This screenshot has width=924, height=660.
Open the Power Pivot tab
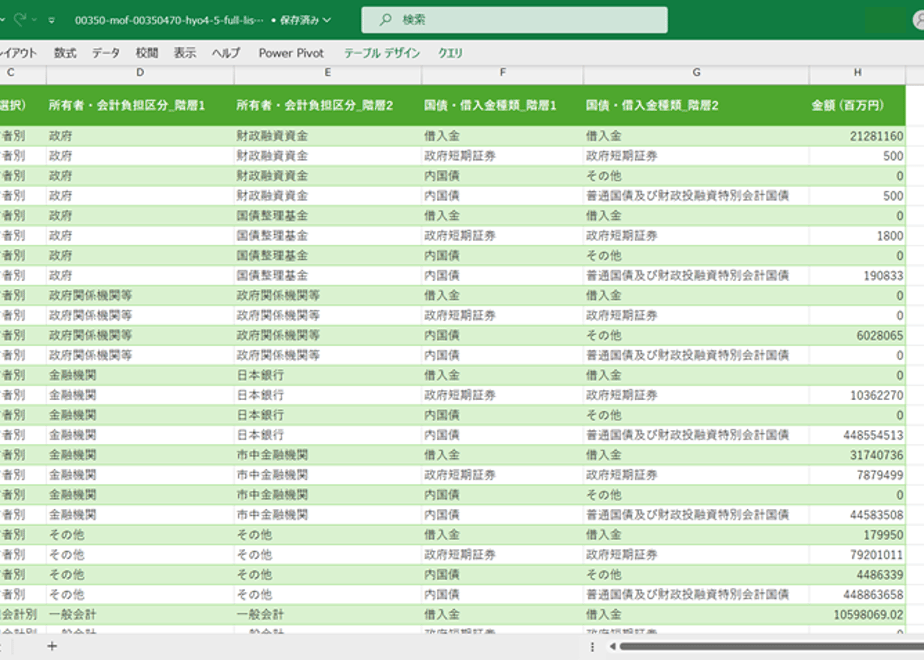pyautogui.click(x=291, y=53)
